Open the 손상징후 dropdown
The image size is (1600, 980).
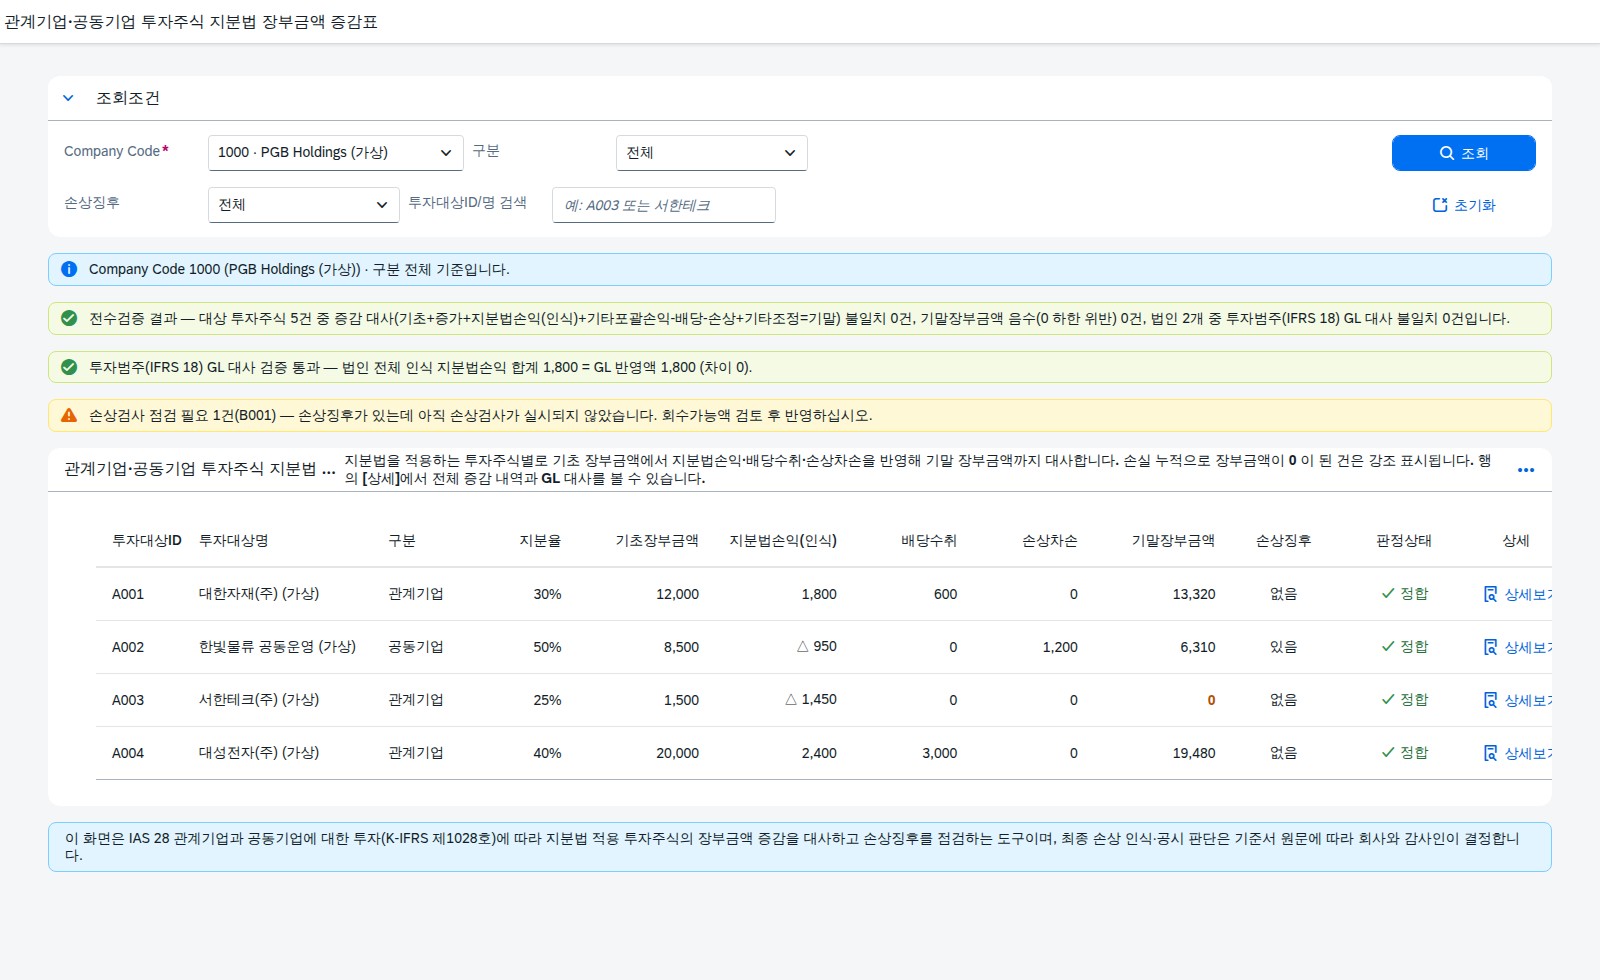(x=304, y=205)
